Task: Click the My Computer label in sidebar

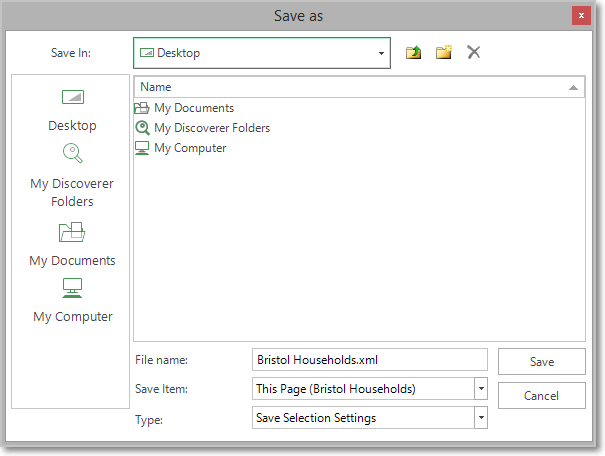Action: pos(73,317)
